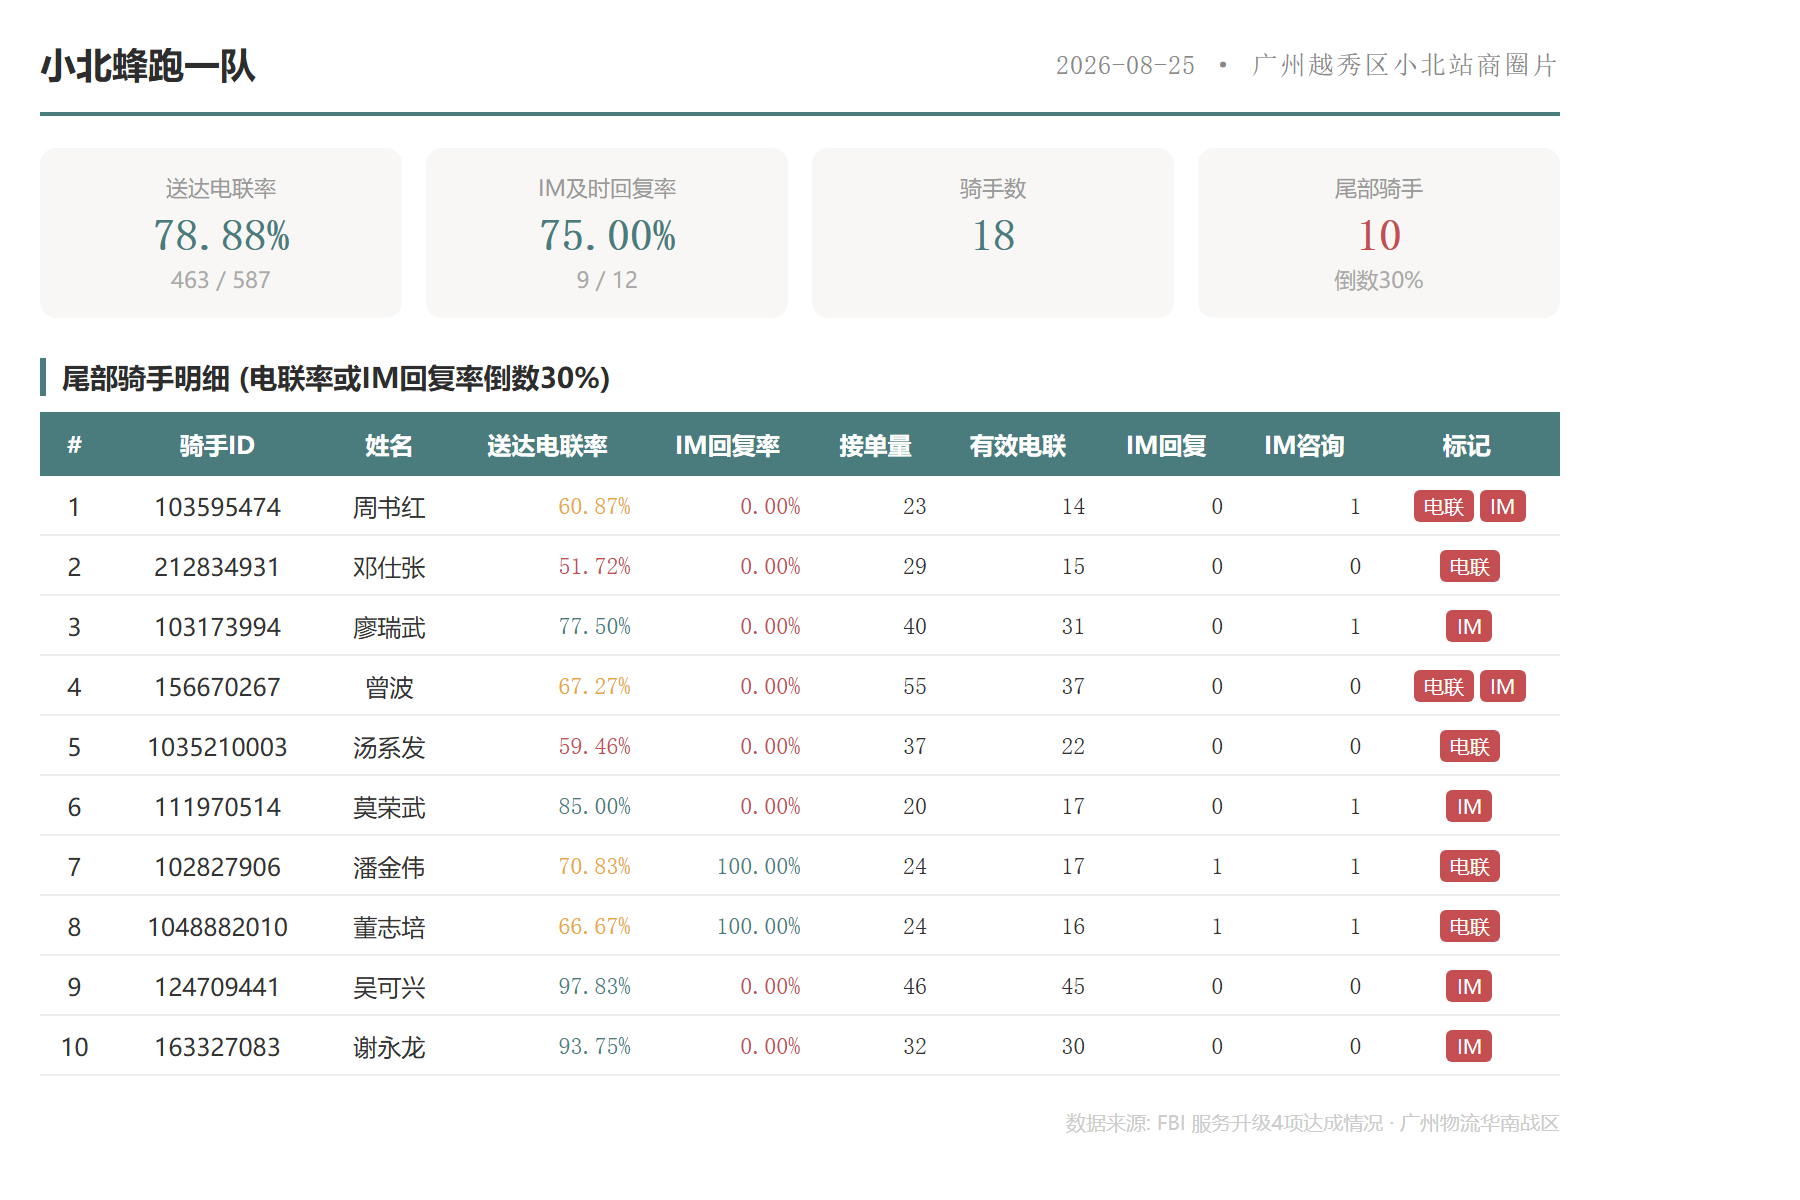
Task: Click the 标记 column header
Action: click(x=1466, y=445)
